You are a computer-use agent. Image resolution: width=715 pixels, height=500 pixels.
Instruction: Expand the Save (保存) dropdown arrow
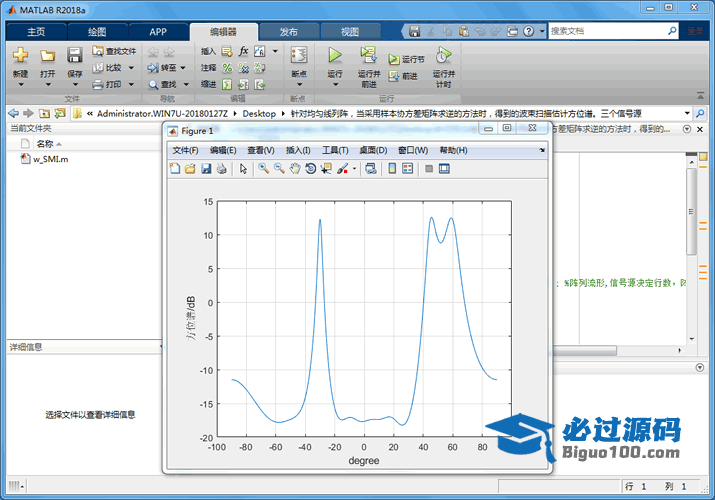75,85
